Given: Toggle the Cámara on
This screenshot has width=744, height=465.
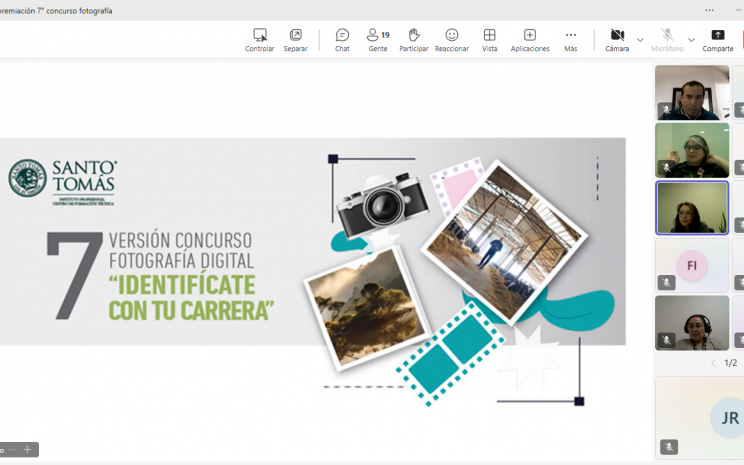Looking at the screenshot, I should [x=617, y=40].
